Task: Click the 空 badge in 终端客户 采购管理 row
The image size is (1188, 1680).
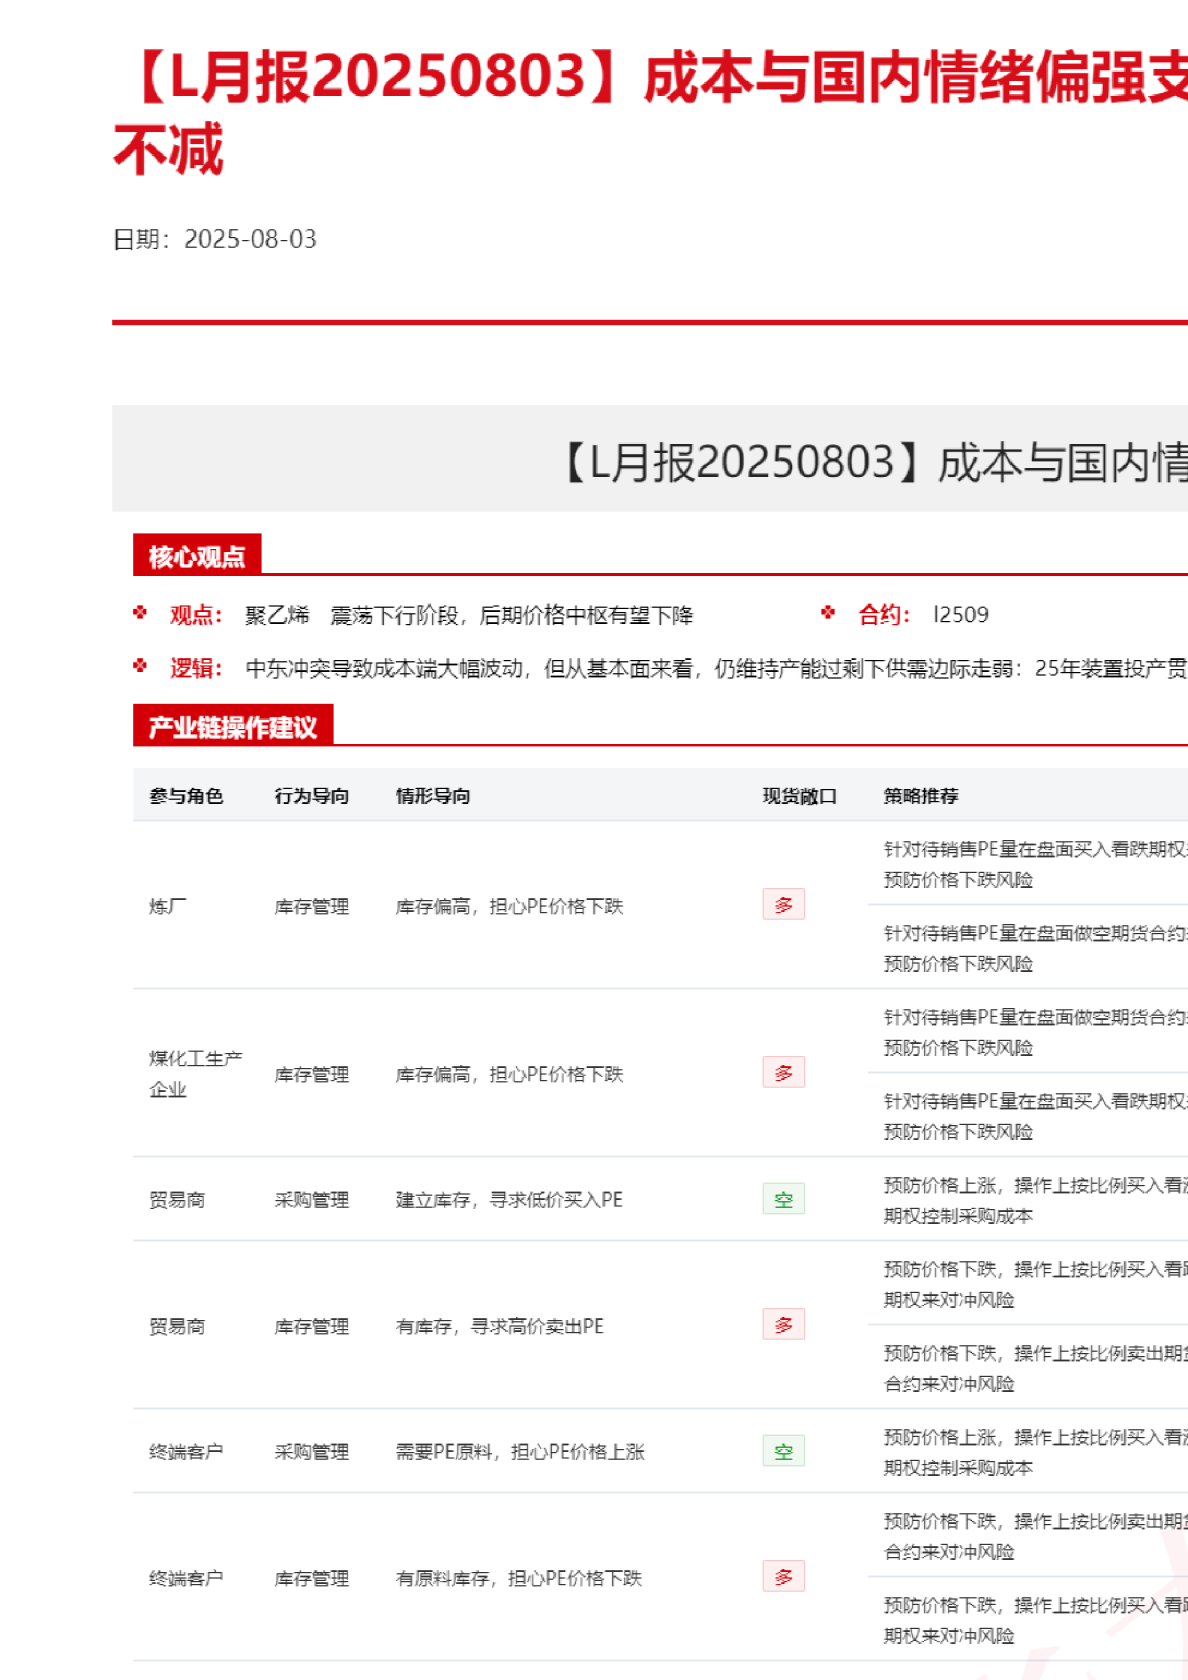Action: pyautogui.click(x=783, y=1451)
